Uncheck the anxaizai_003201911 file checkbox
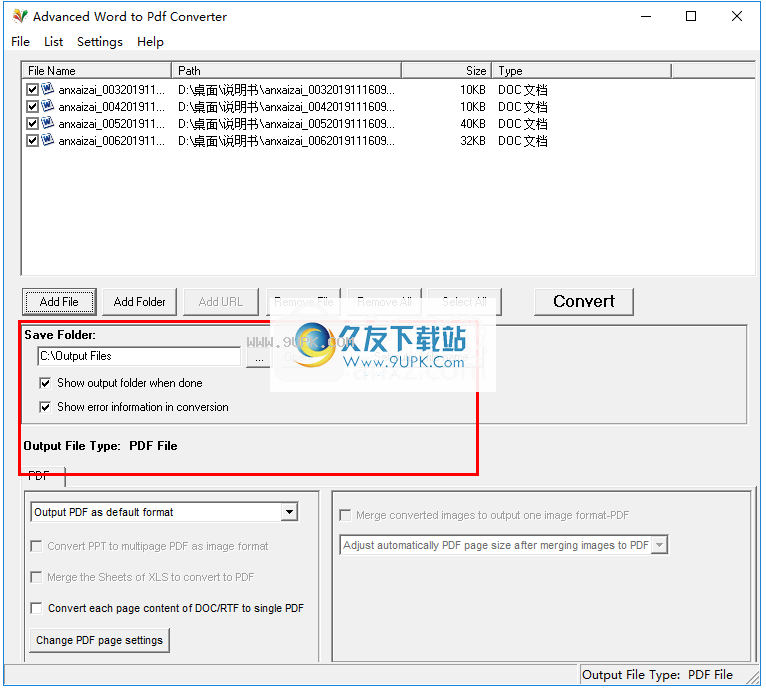 [32, 90]
